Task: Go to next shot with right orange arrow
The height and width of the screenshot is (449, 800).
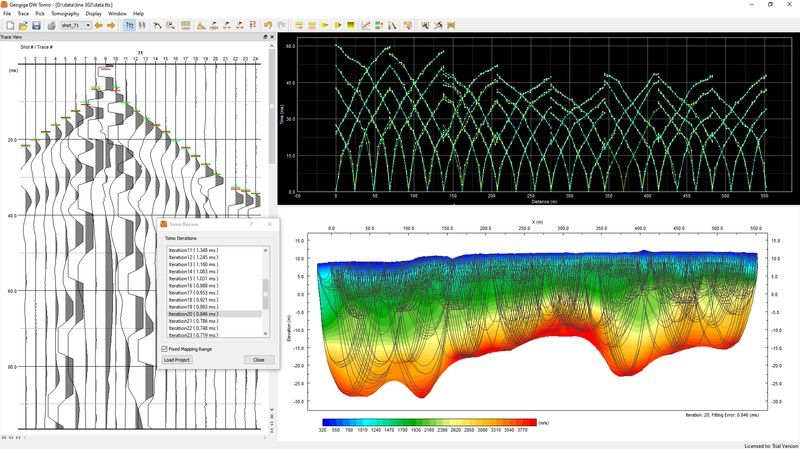Action: point(111,25)
